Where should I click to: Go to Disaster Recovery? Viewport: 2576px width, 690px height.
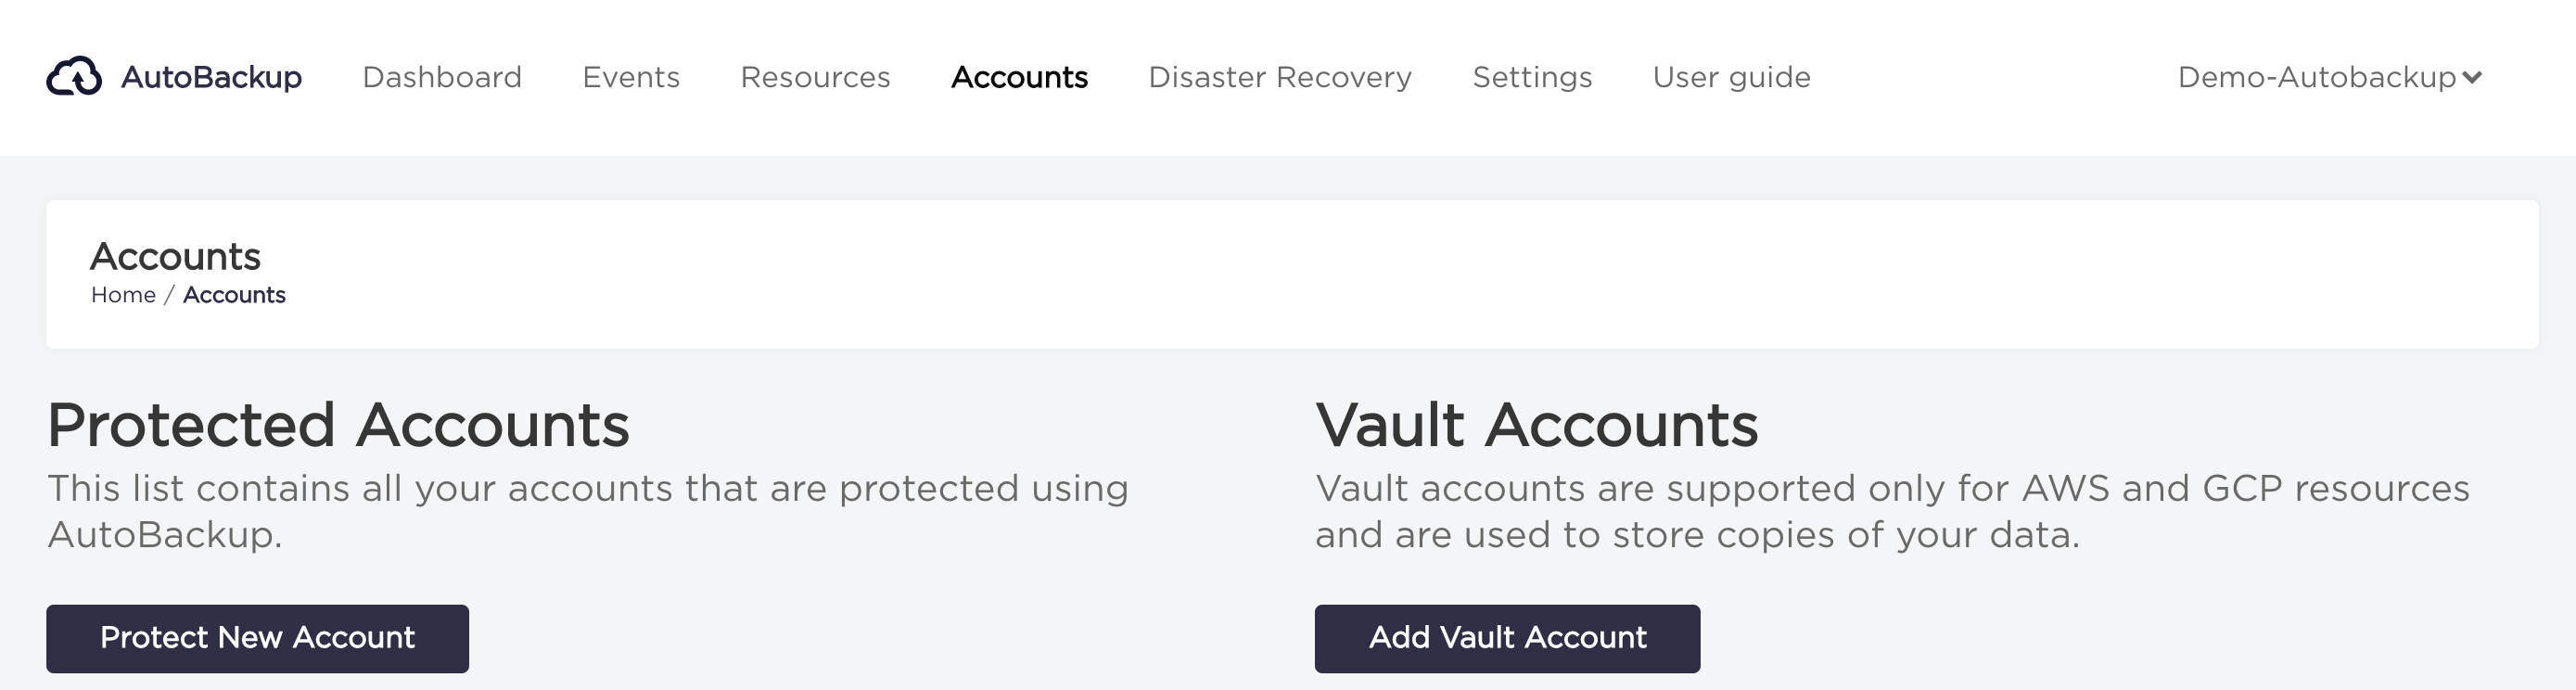(1280, 78)
